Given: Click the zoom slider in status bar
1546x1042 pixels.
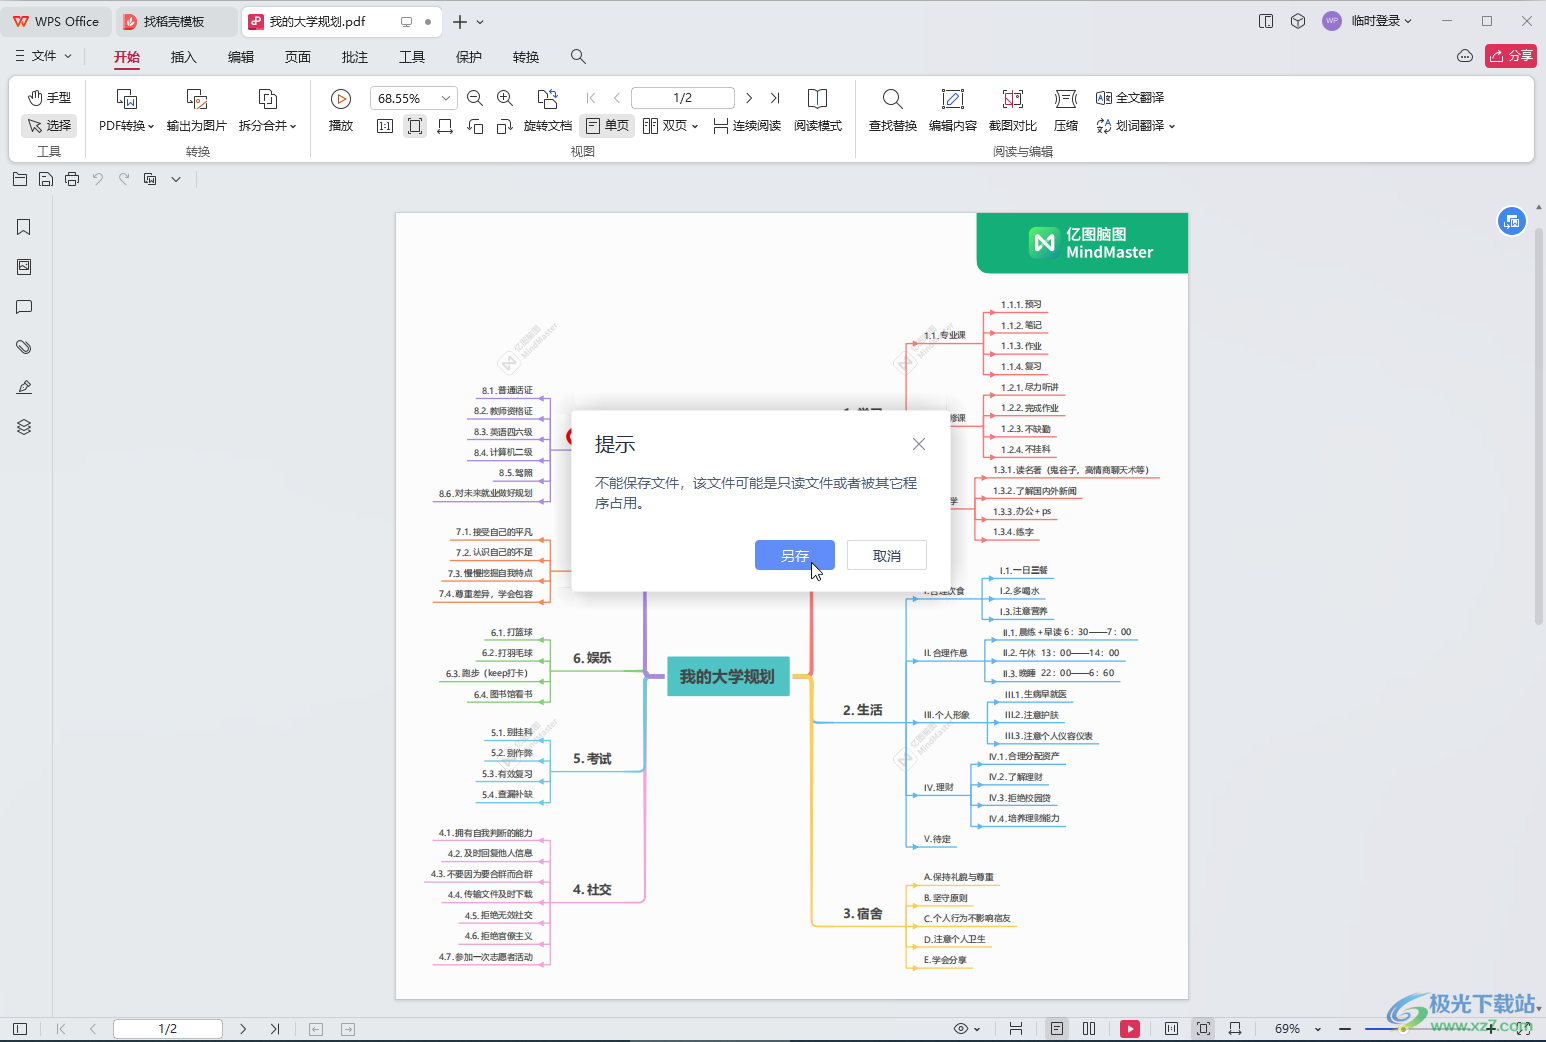Looking at the screenshot, I should [x=1418, y=1028].
